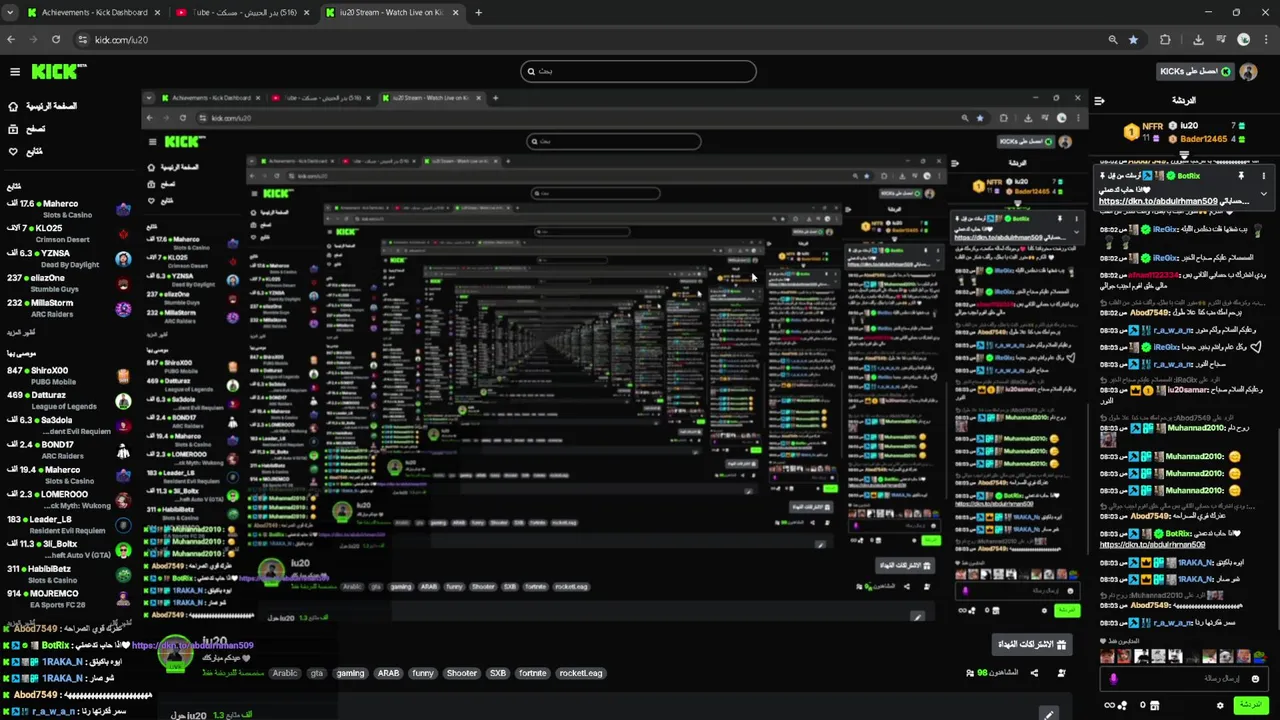Viewport: 1280px width, 720px height.
Task: Click the Kick search field
Action: point(638,71)
